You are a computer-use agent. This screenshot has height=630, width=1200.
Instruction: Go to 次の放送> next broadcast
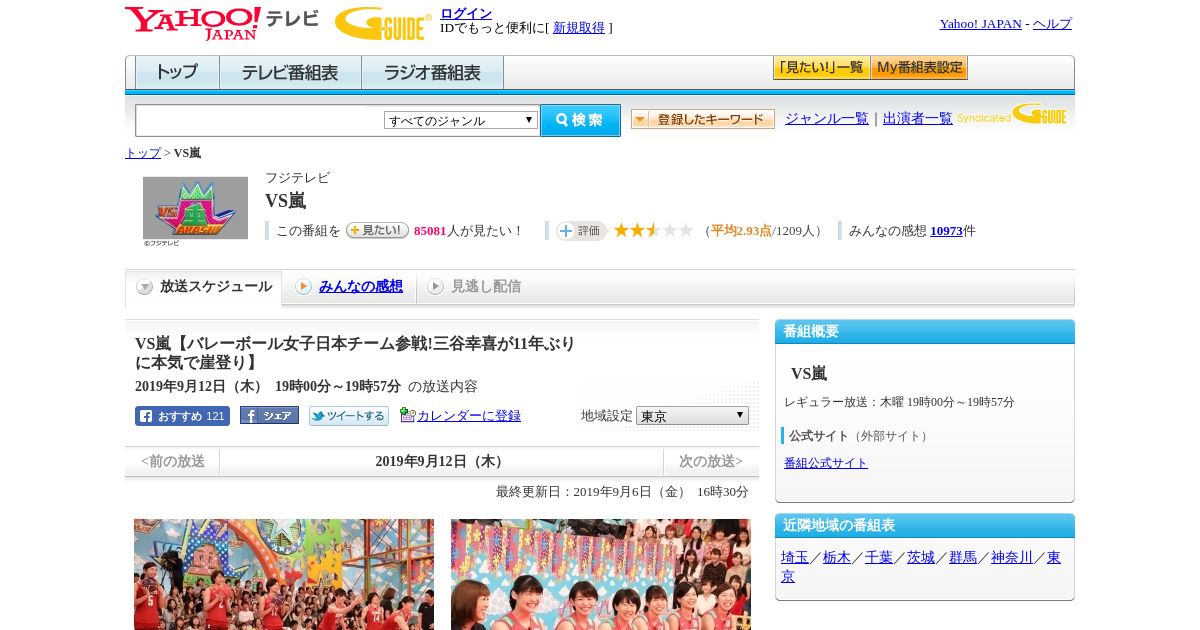(711, 461)
